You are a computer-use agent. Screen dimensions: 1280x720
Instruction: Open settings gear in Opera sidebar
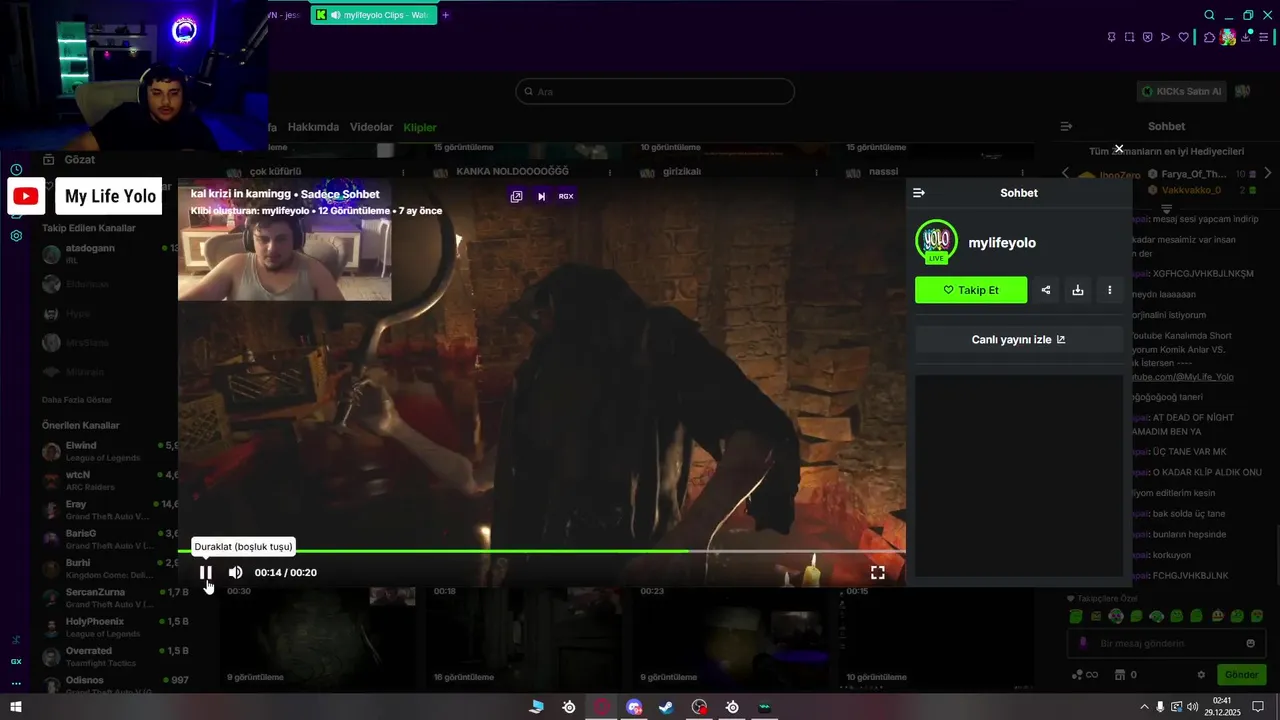(16, 236)
